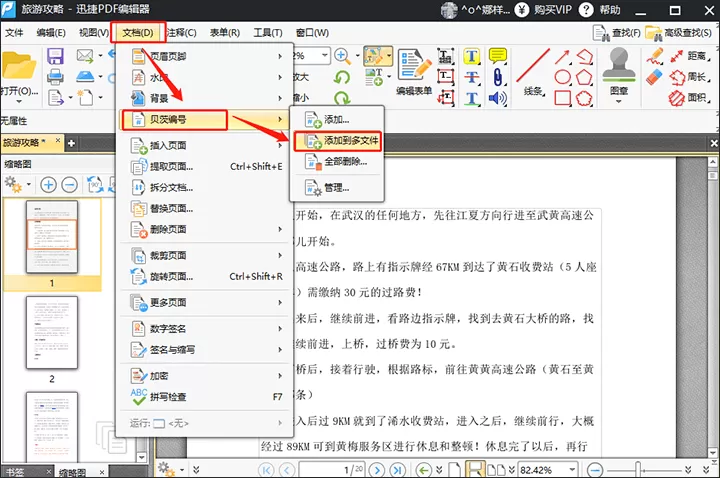Click the zoom-in thumbnails plus icon
720x478 pixels.
tap(48, 185)
